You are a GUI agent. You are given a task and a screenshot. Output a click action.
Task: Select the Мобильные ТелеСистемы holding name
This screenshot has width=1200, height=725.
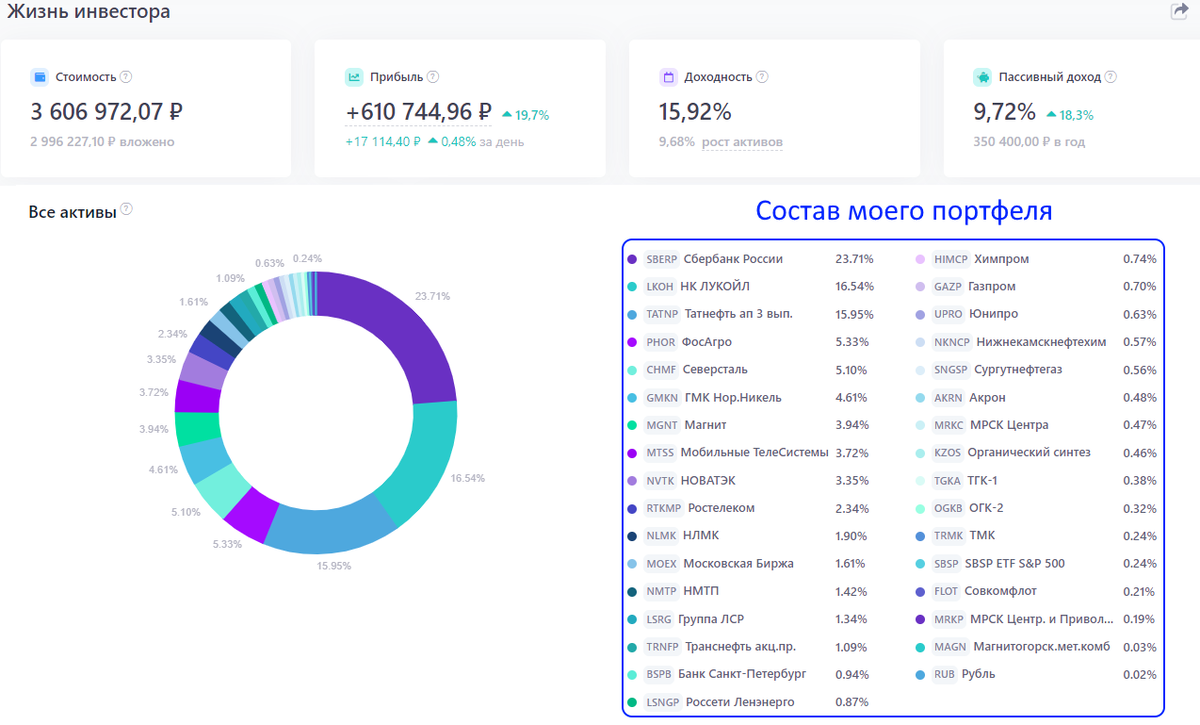(755, 453)
